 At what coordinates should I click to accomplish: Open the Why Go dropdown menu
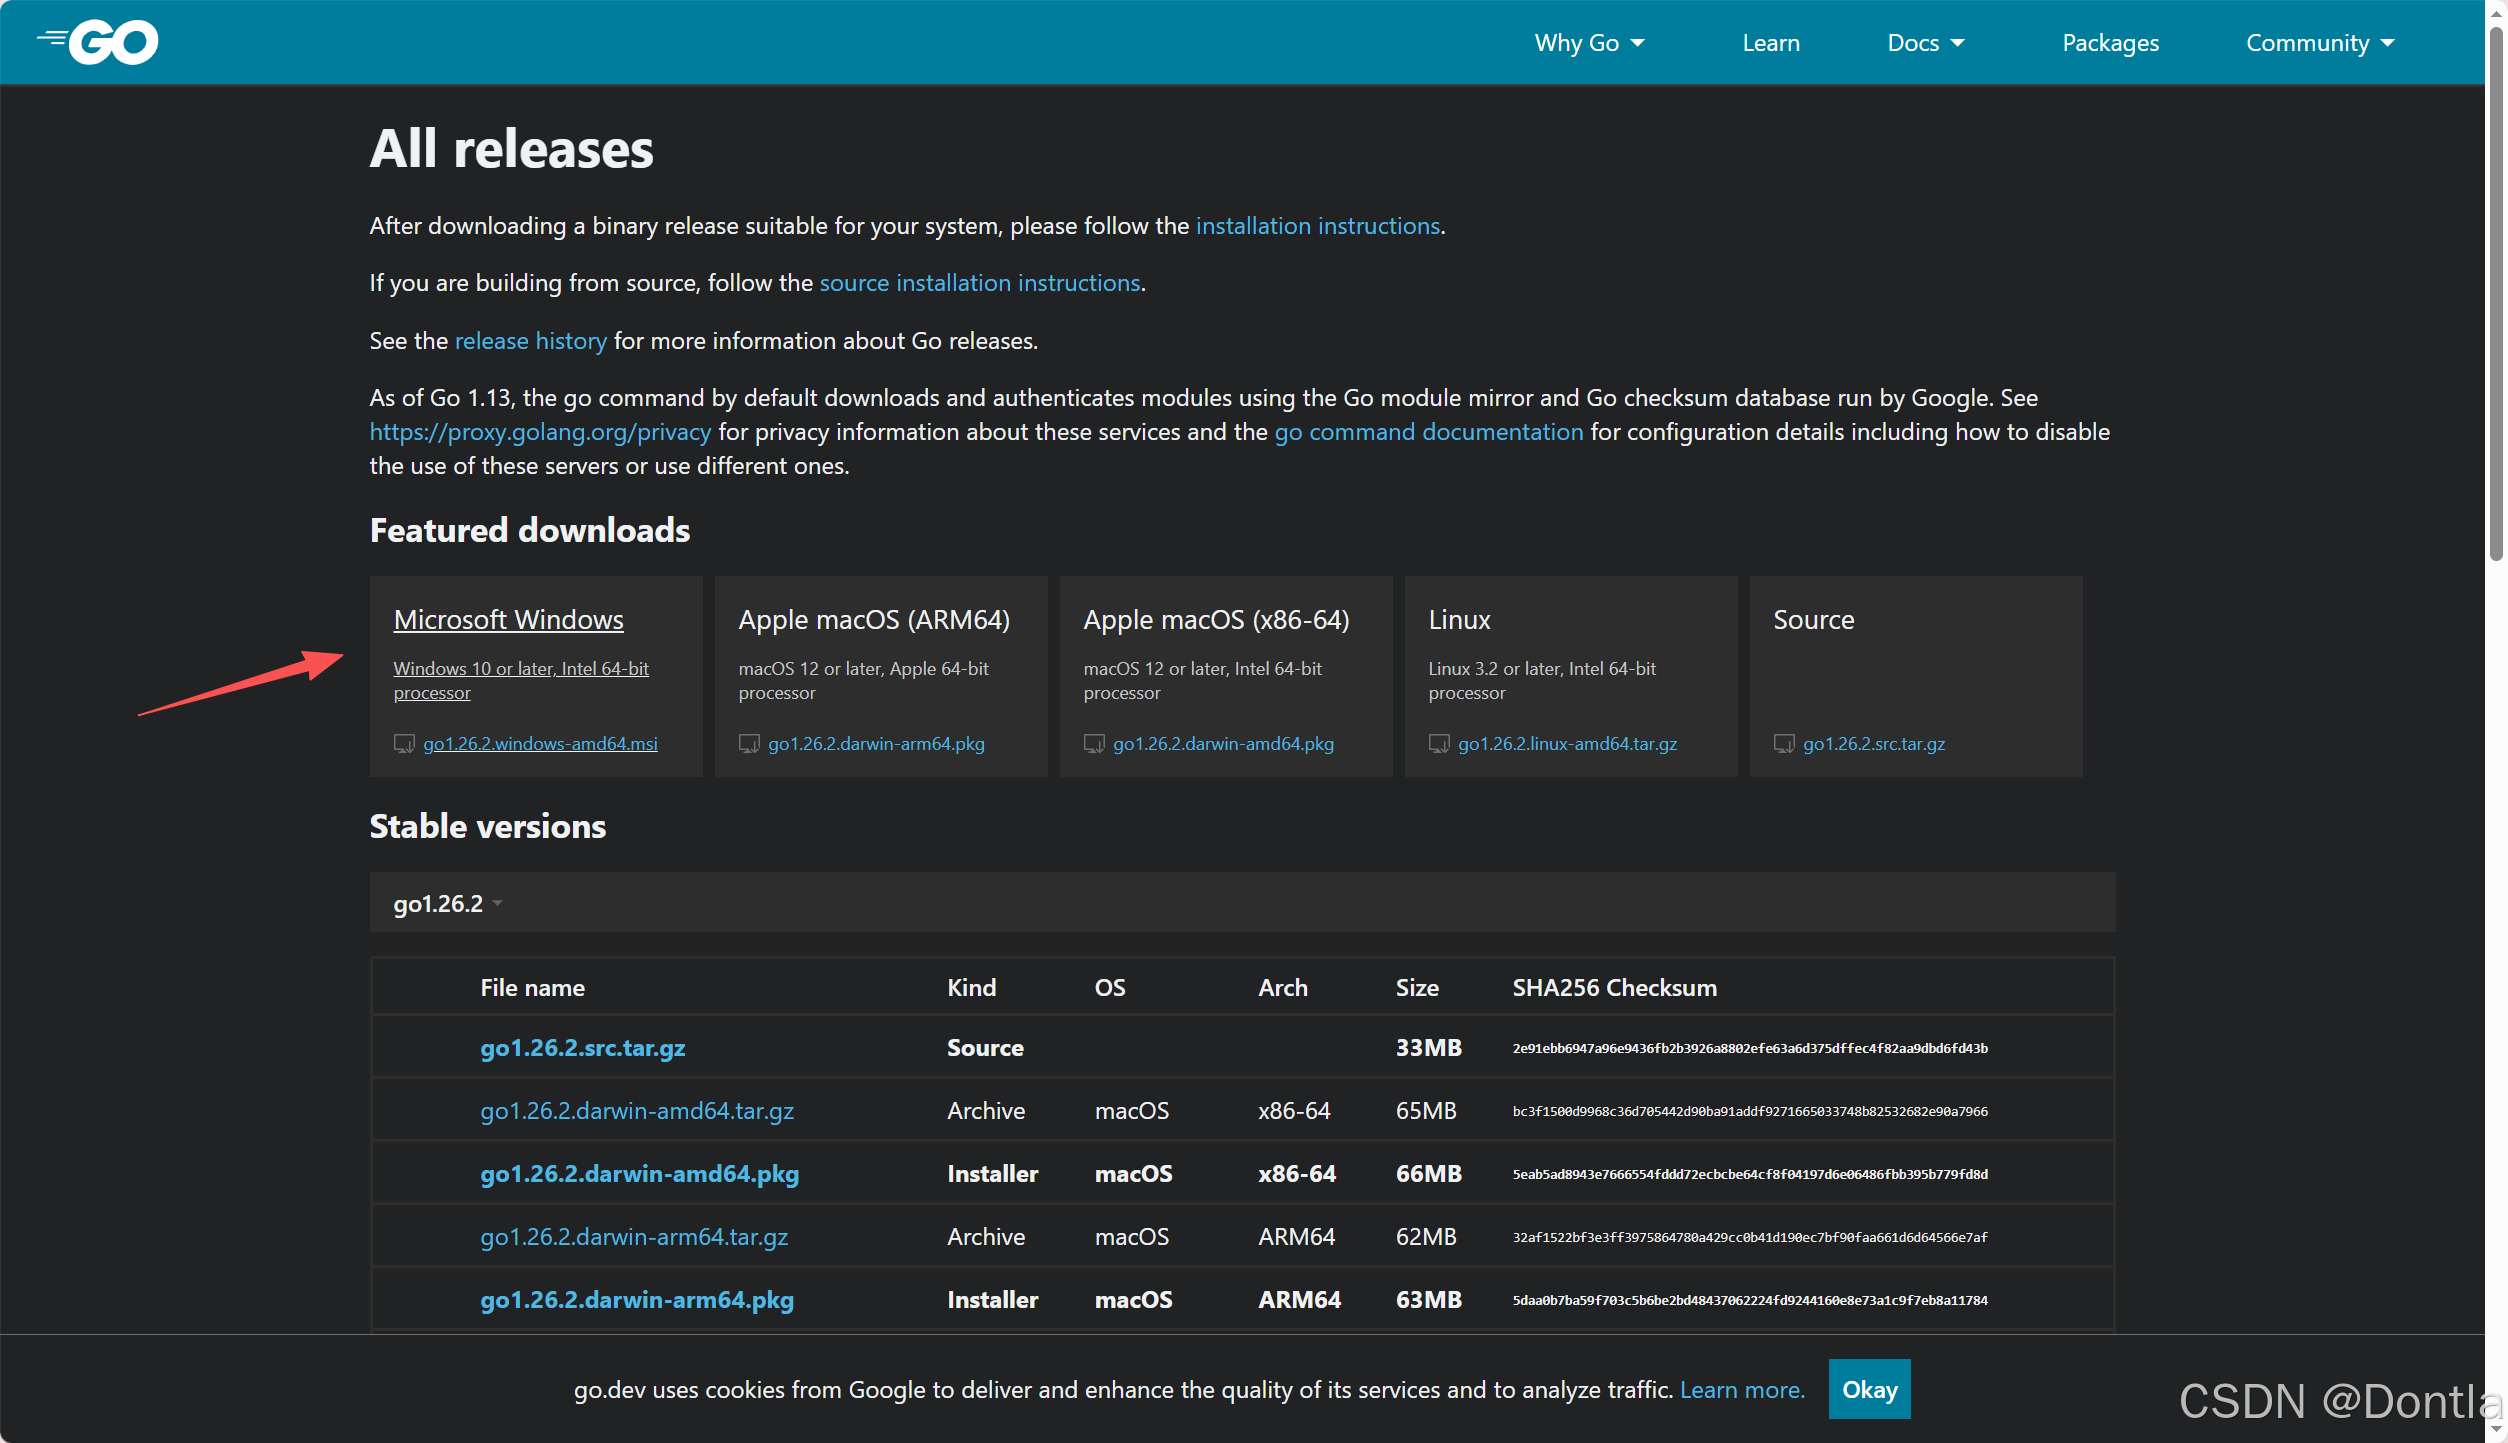pyautogui.click(x=1589, y=43)
